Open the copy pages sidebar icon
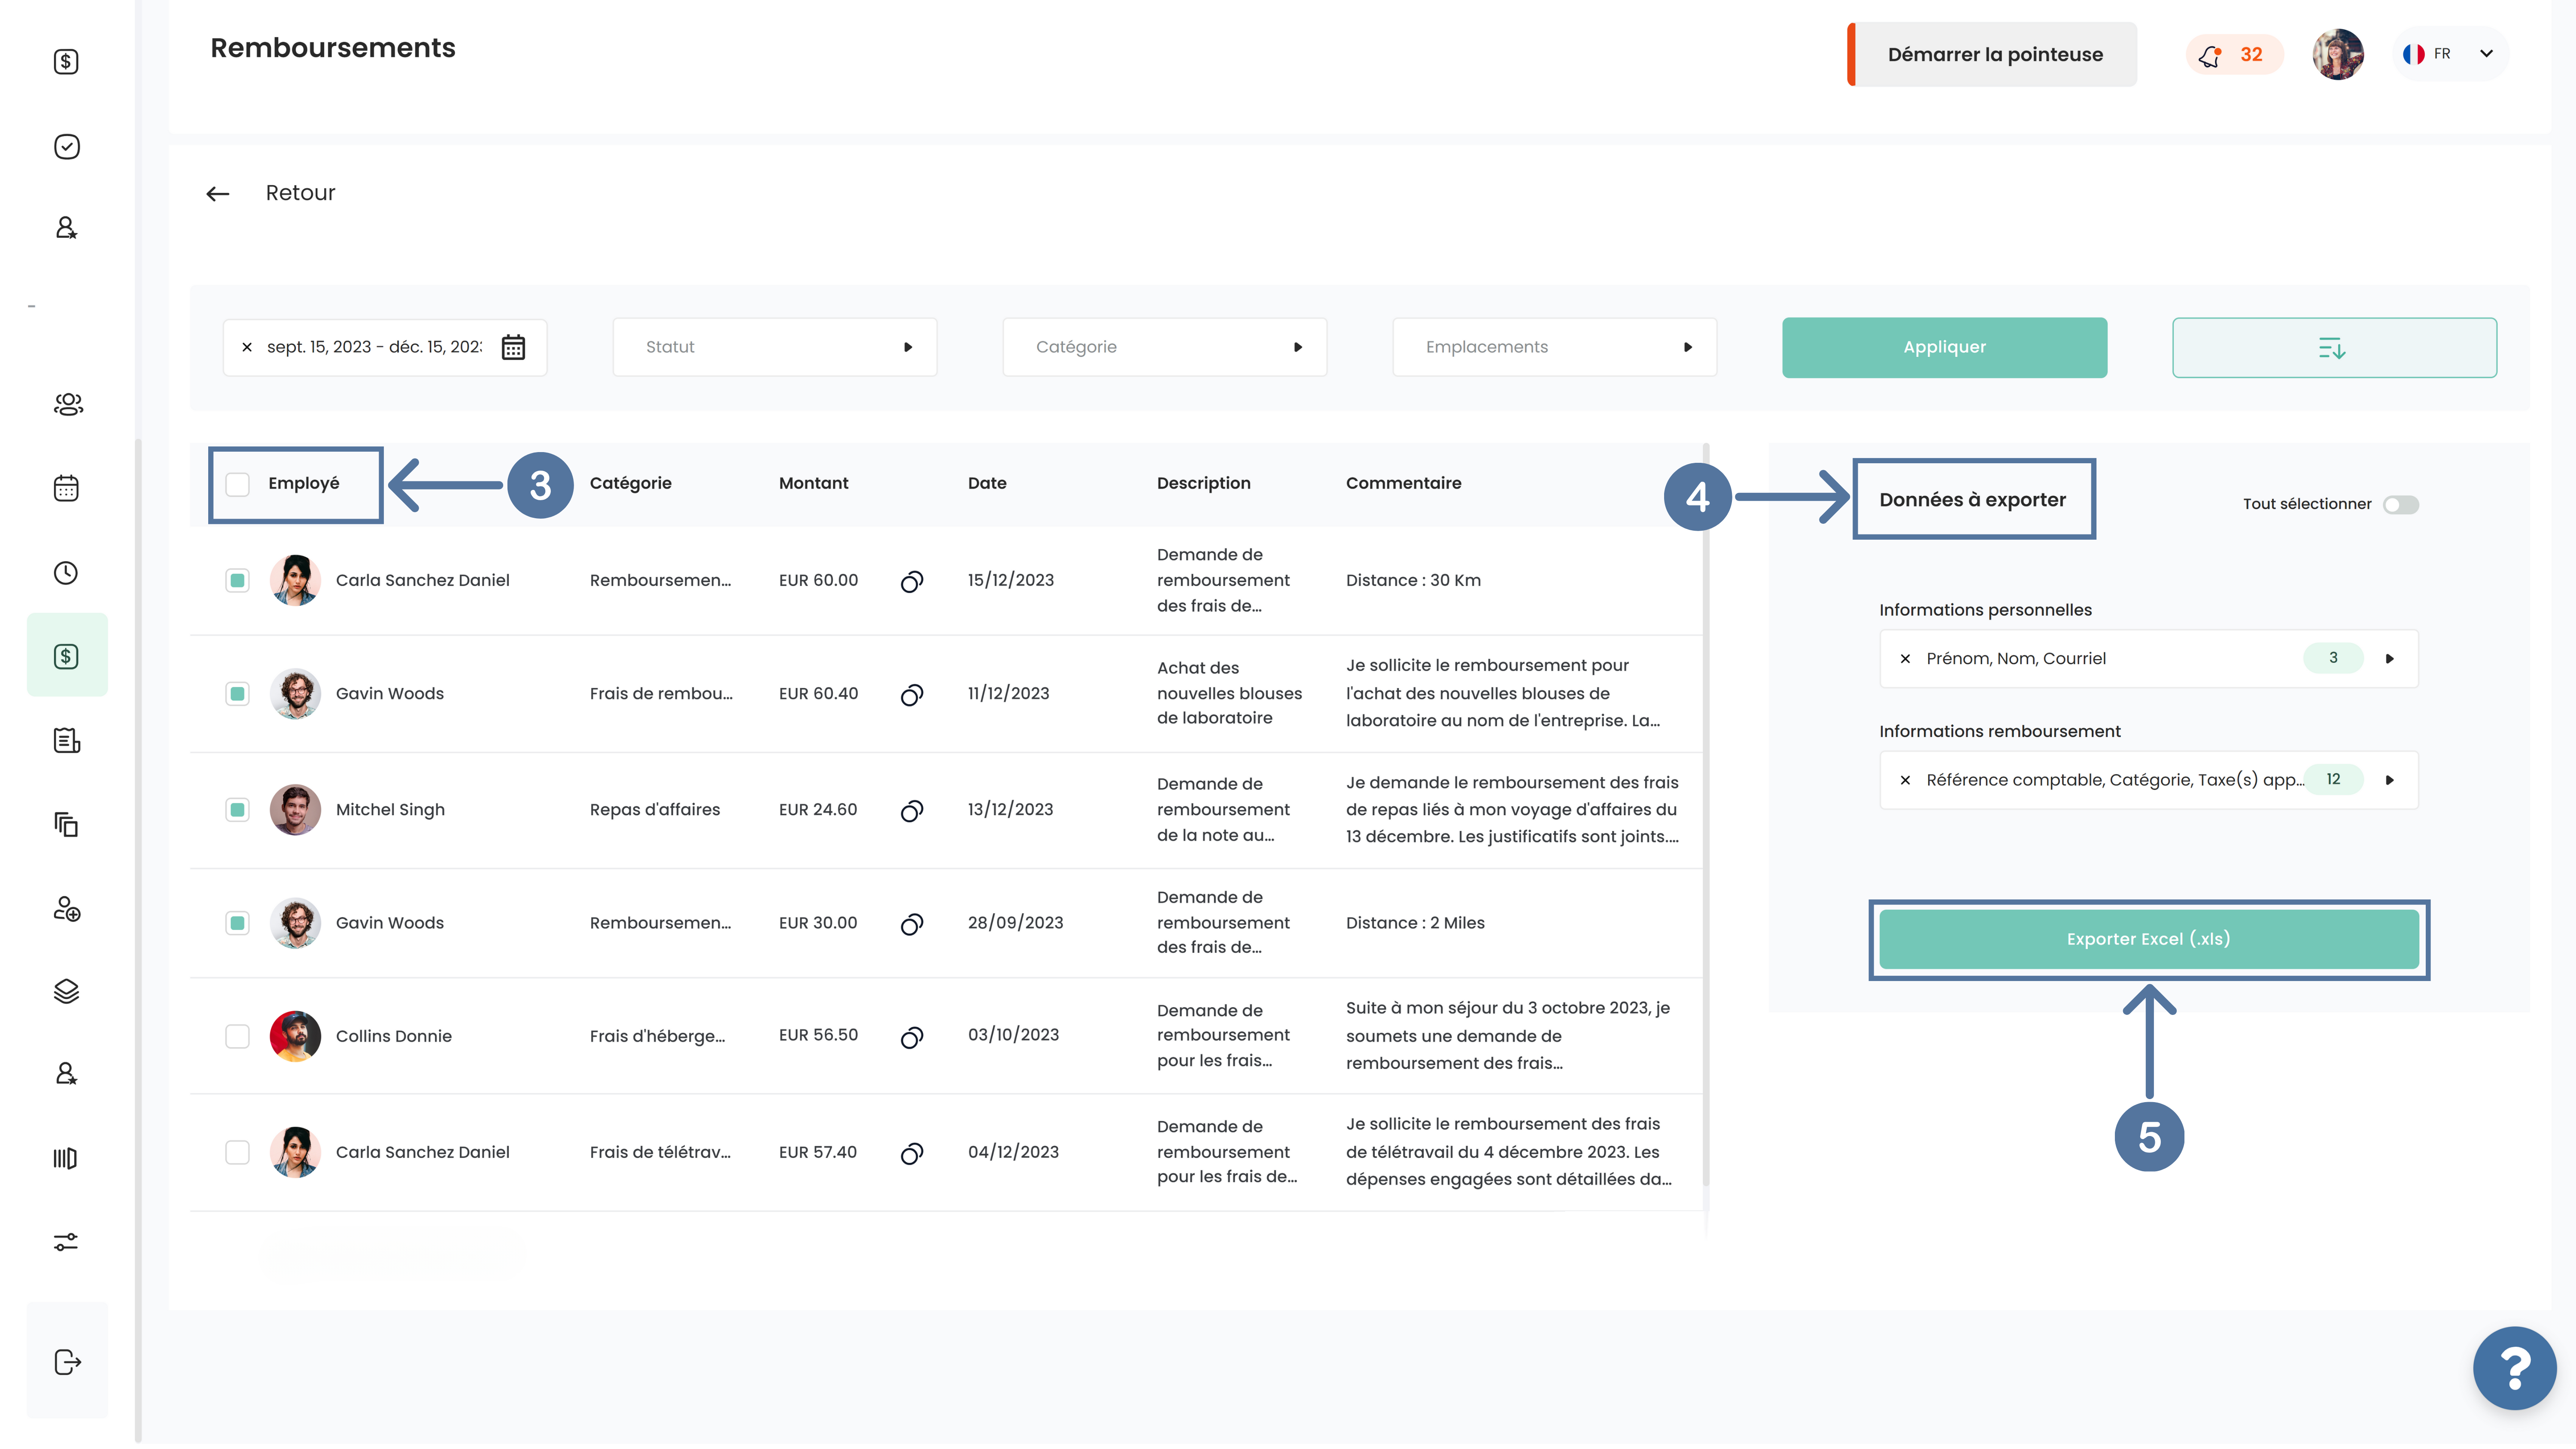 66,825
